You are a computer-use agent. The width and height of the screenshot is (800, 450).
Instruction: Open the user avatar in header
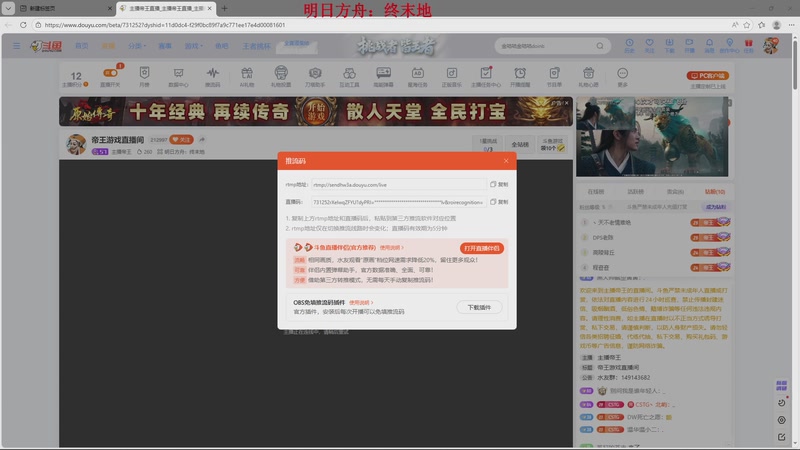[x=771, y=46]
